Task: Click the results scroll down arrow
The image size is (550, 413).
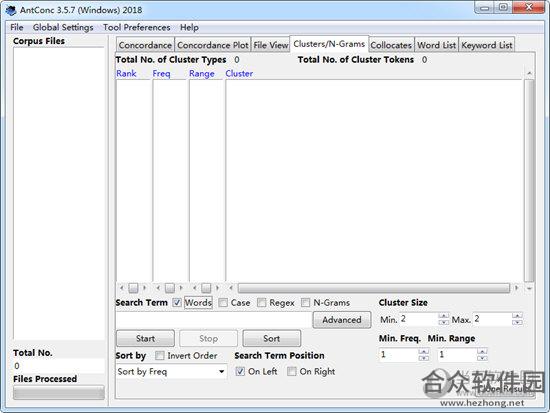Action: 529,288
